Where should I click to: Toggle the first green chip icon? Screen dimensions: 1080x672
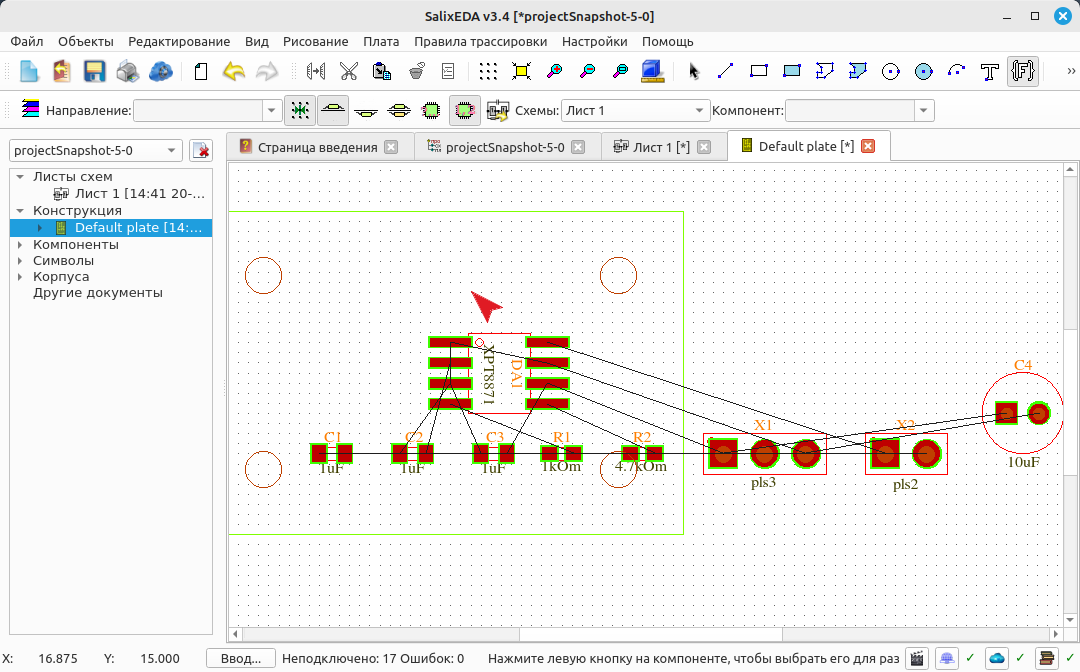tap(431, 110)
